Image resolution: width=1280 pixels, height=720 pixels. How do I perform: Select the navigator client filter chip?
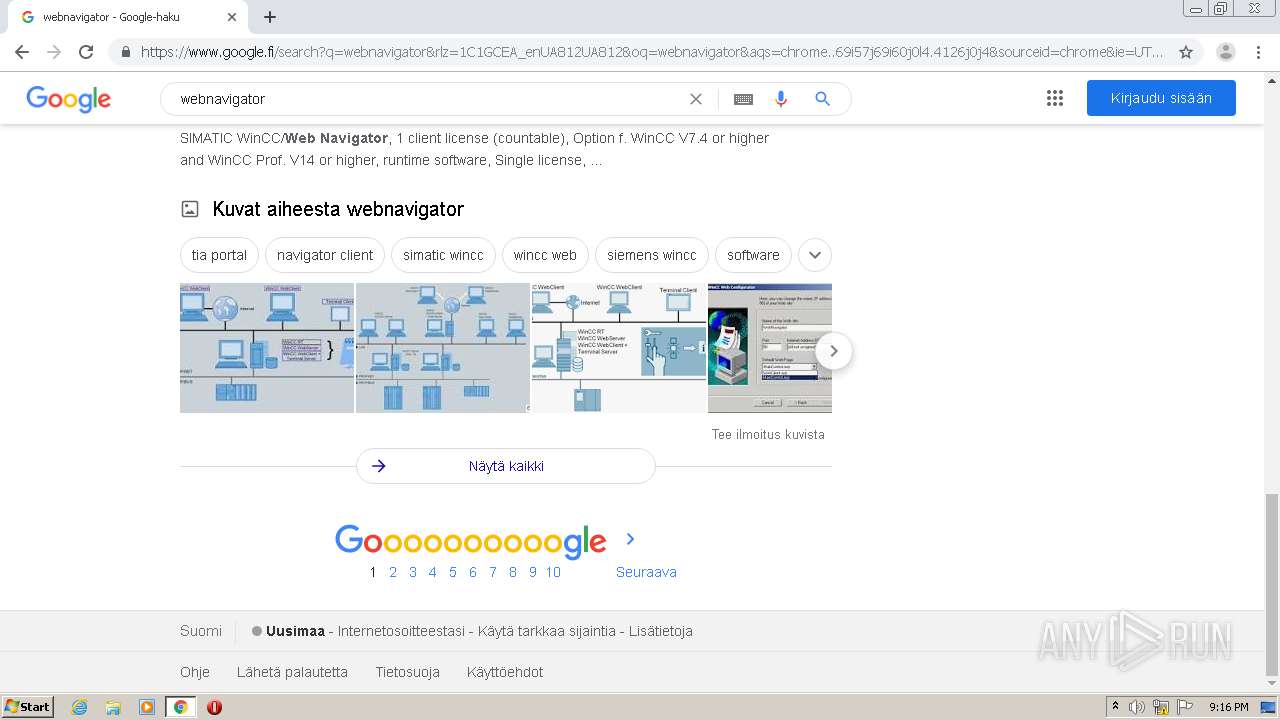tap(325, 255)
